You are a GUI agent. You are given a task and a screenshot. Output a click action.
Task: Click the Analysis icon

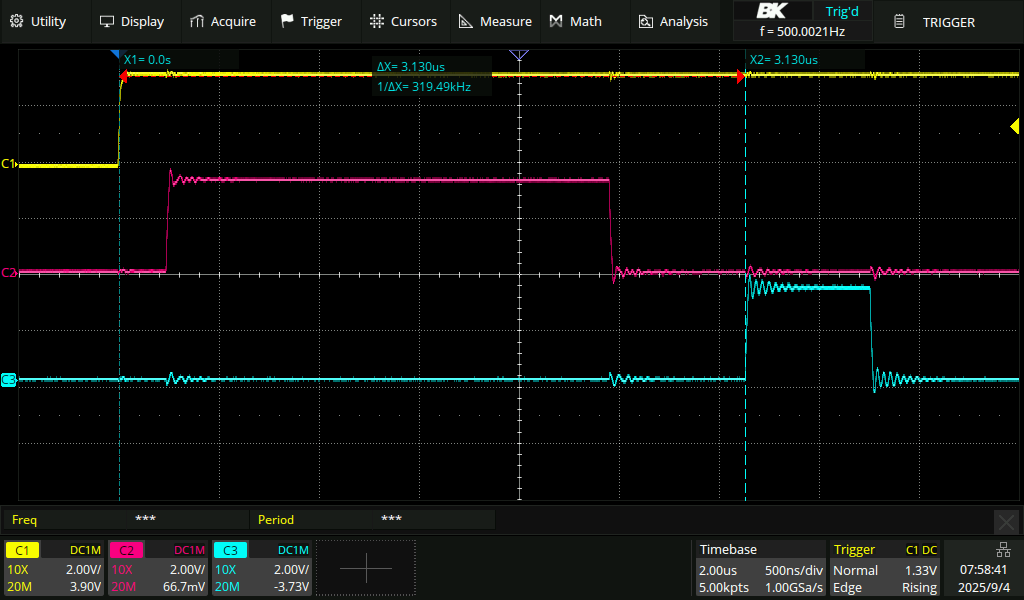pos(645,22)
